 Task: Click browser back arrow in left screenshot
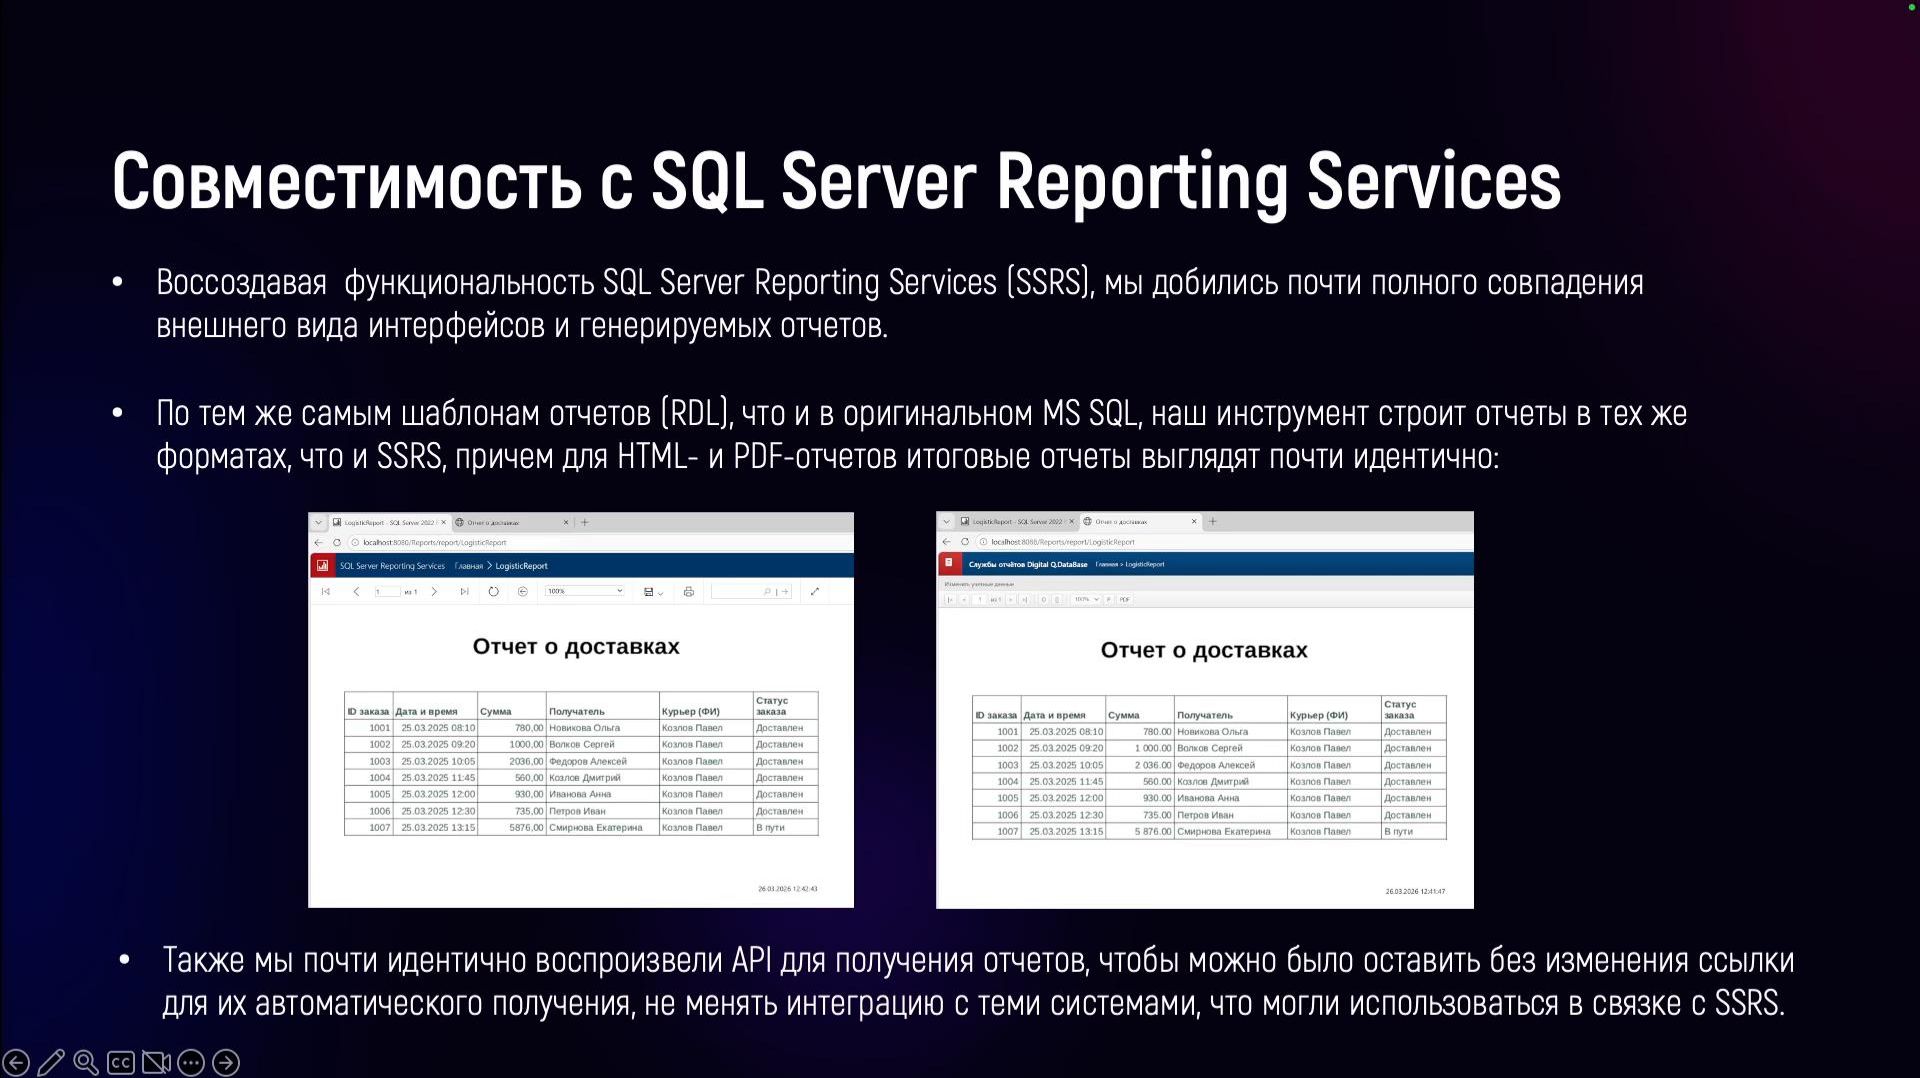coord(319,543)
